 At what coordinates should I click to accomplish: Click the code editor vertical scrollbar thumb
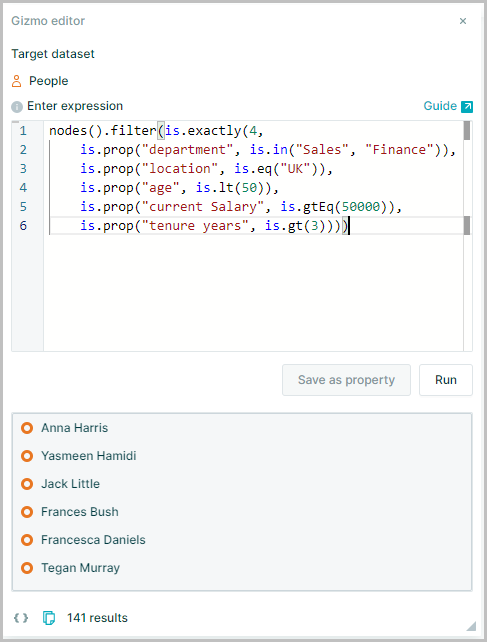[467, 131]
